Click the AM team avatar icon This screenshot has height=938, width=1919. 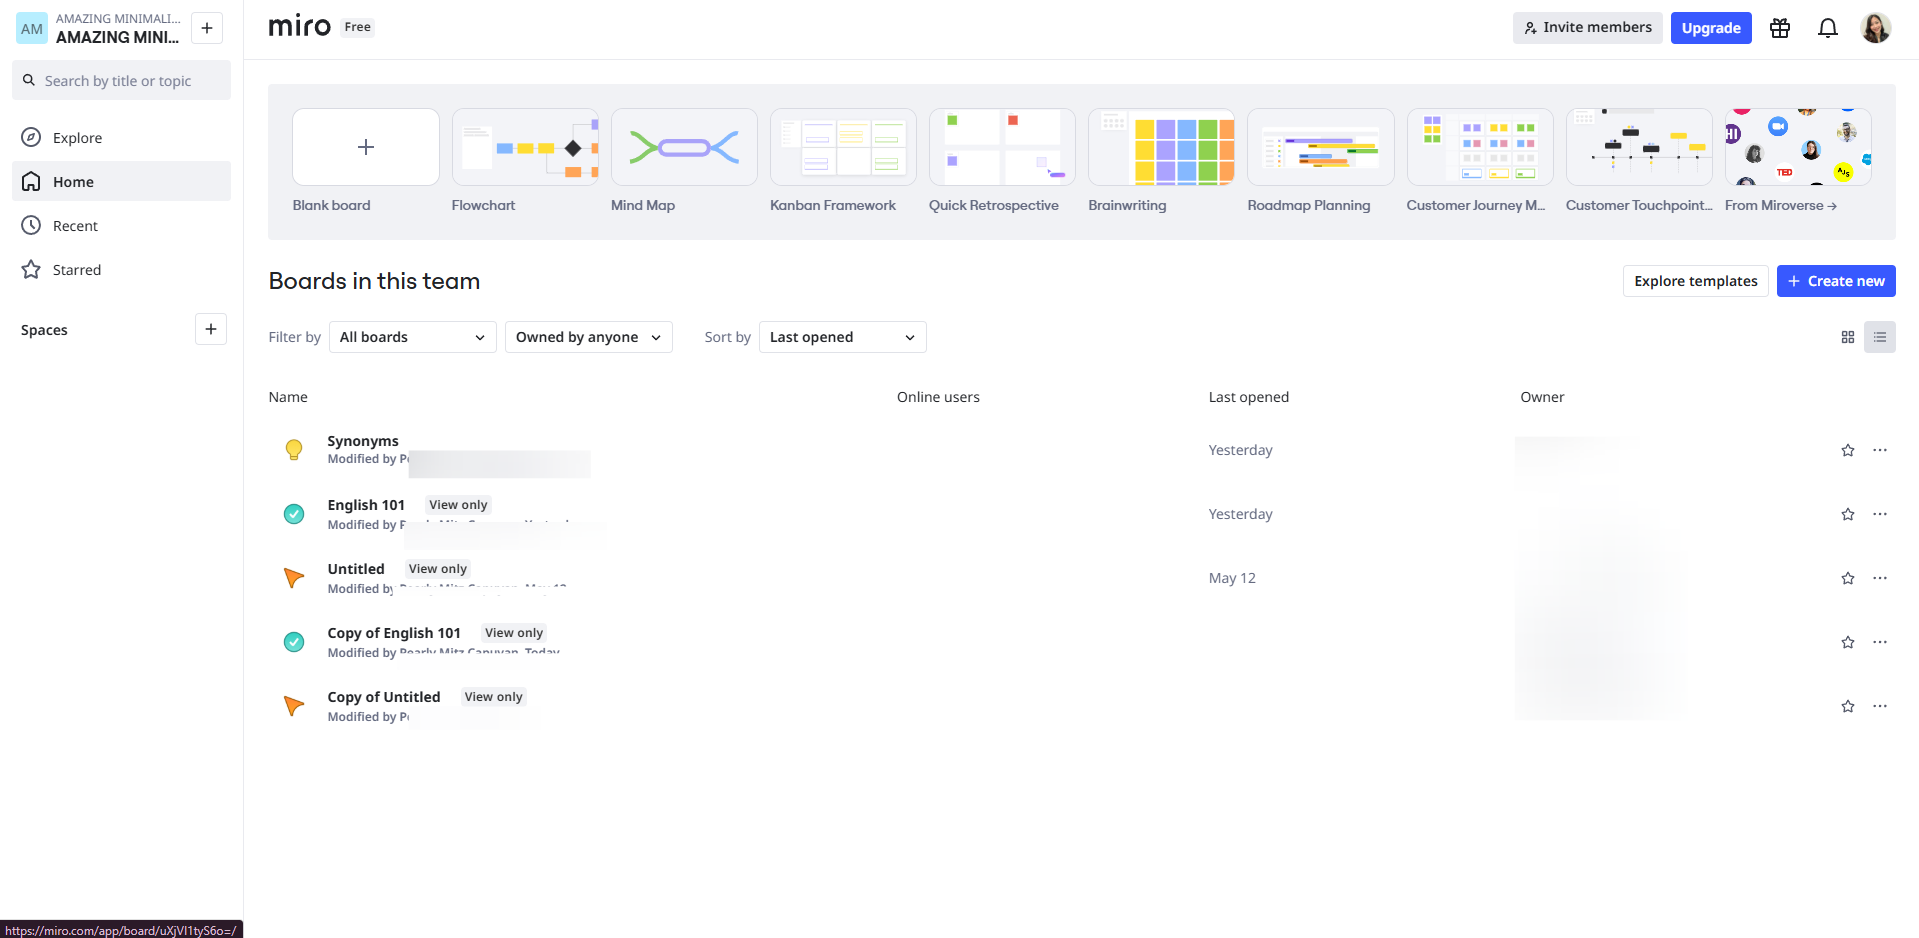[32, 28]
